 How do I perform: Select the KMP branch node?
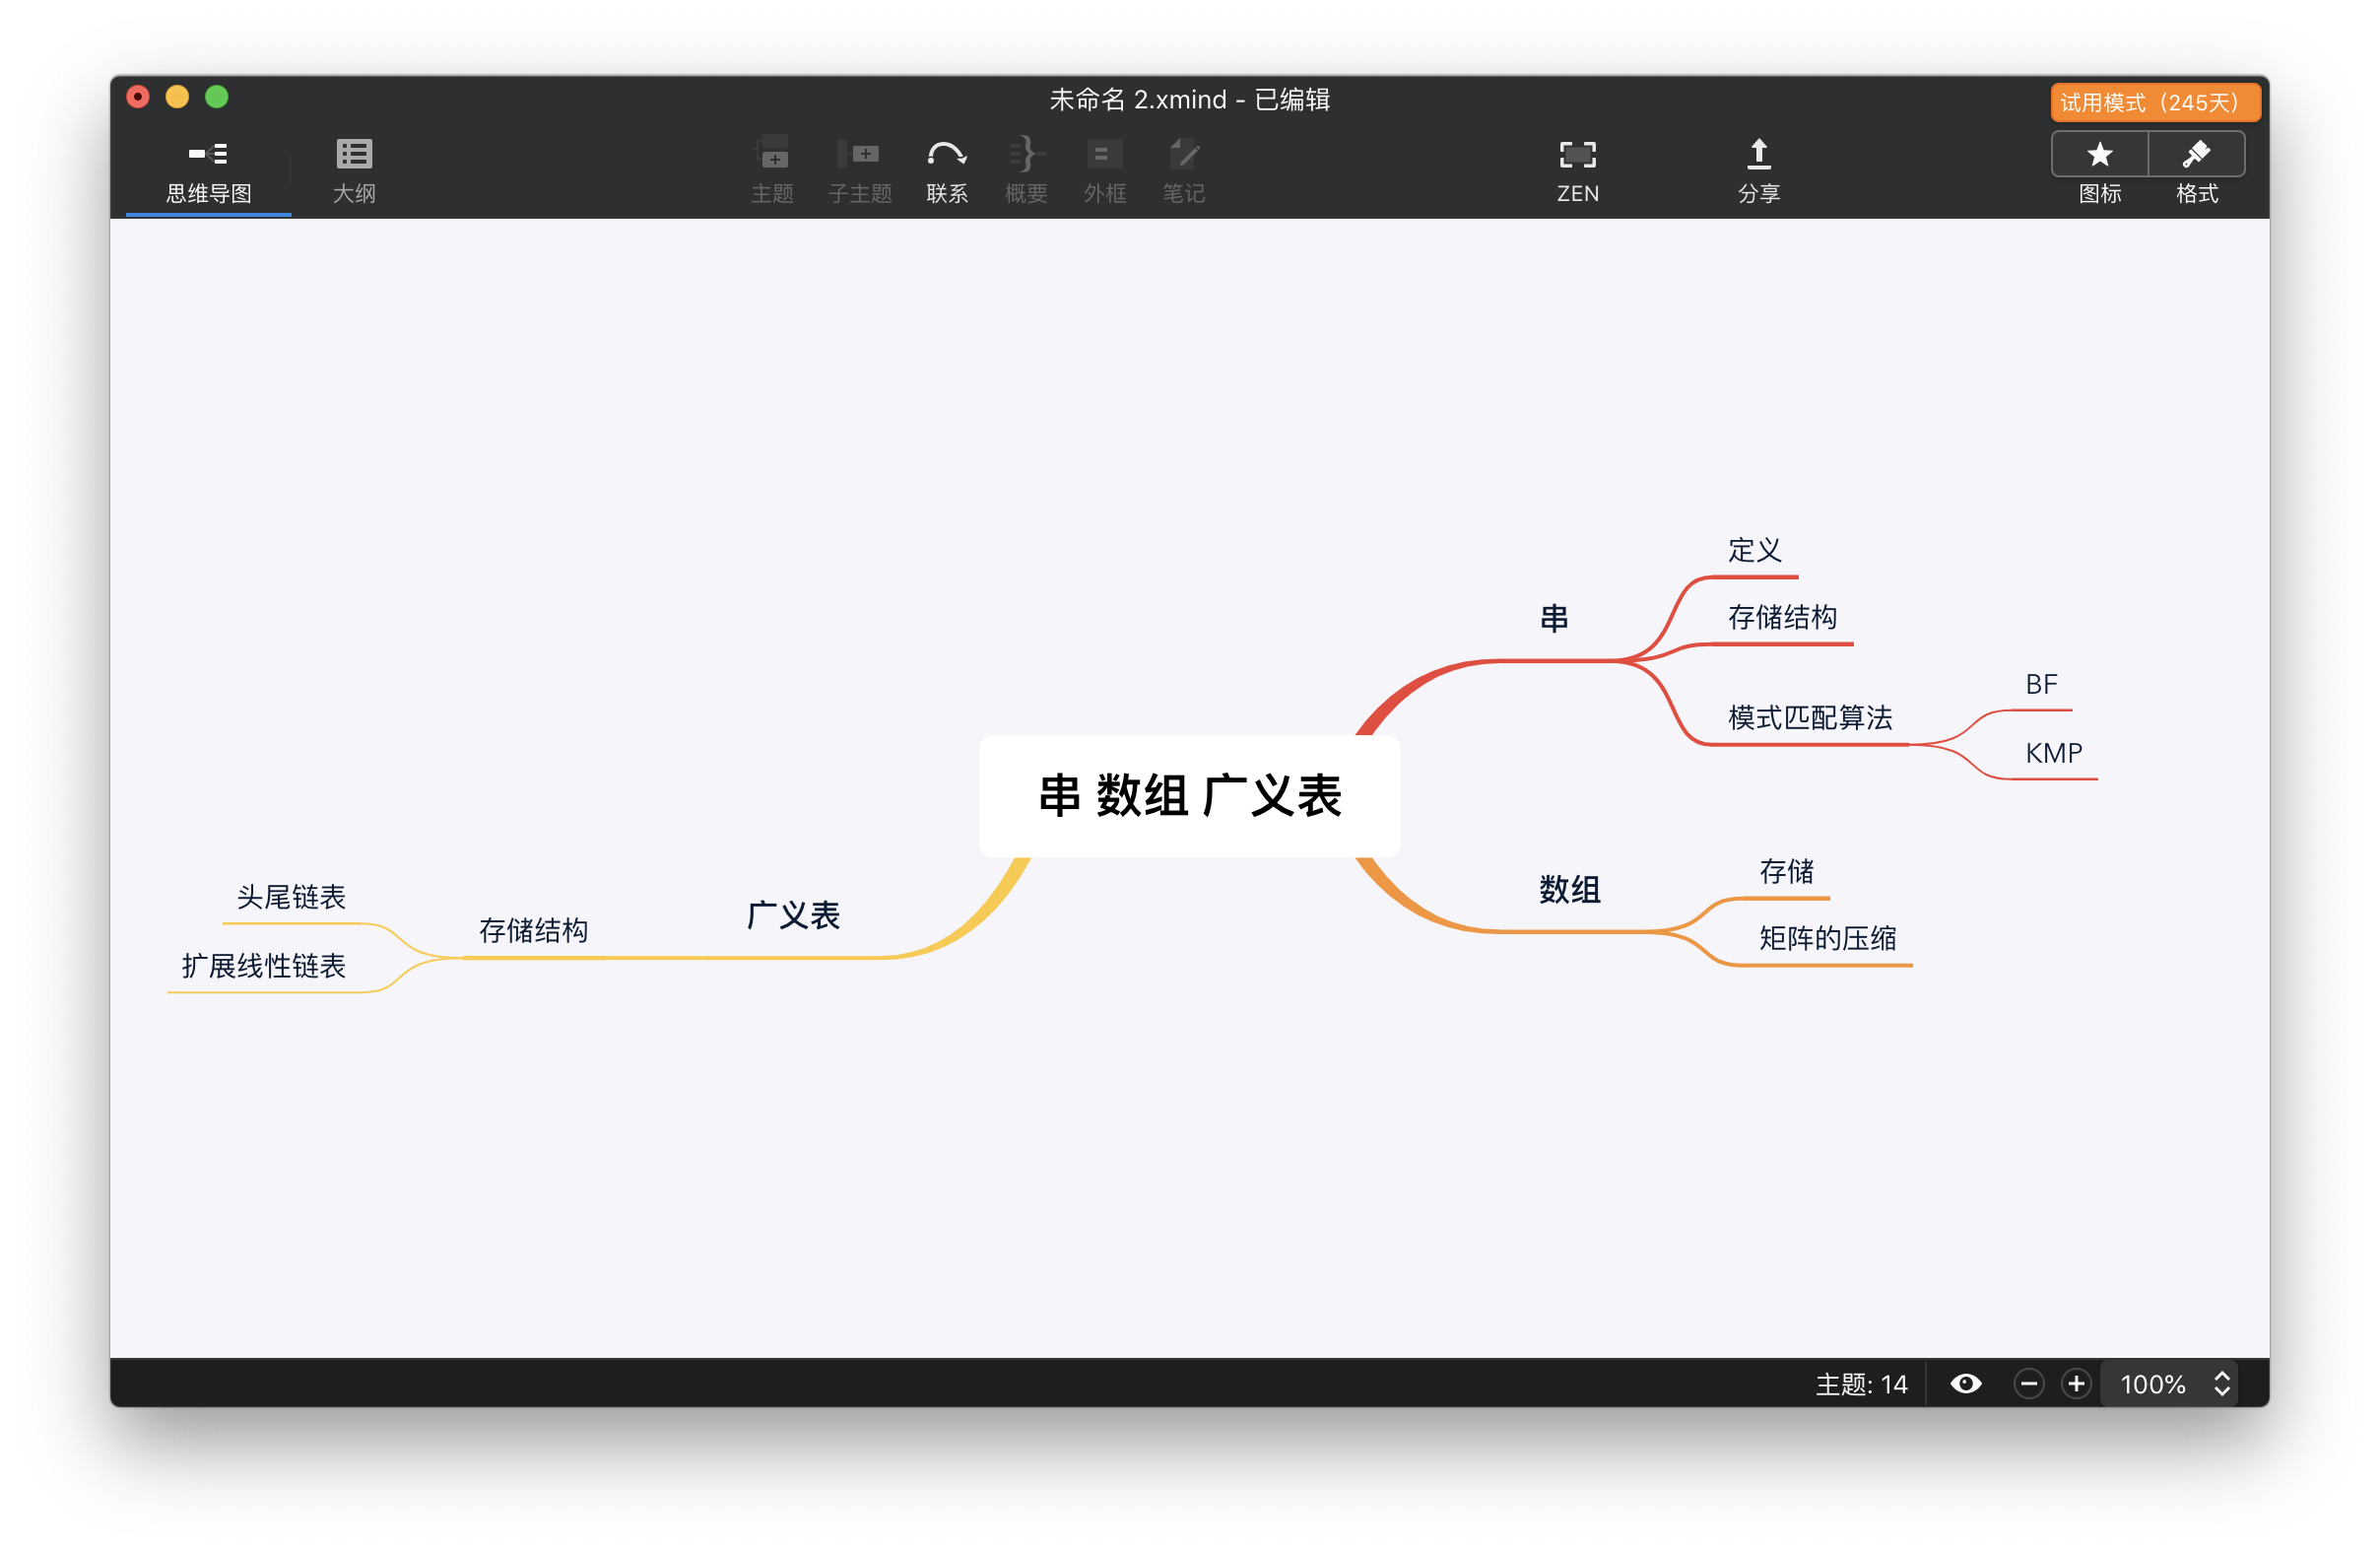(x=2052, y=753)
